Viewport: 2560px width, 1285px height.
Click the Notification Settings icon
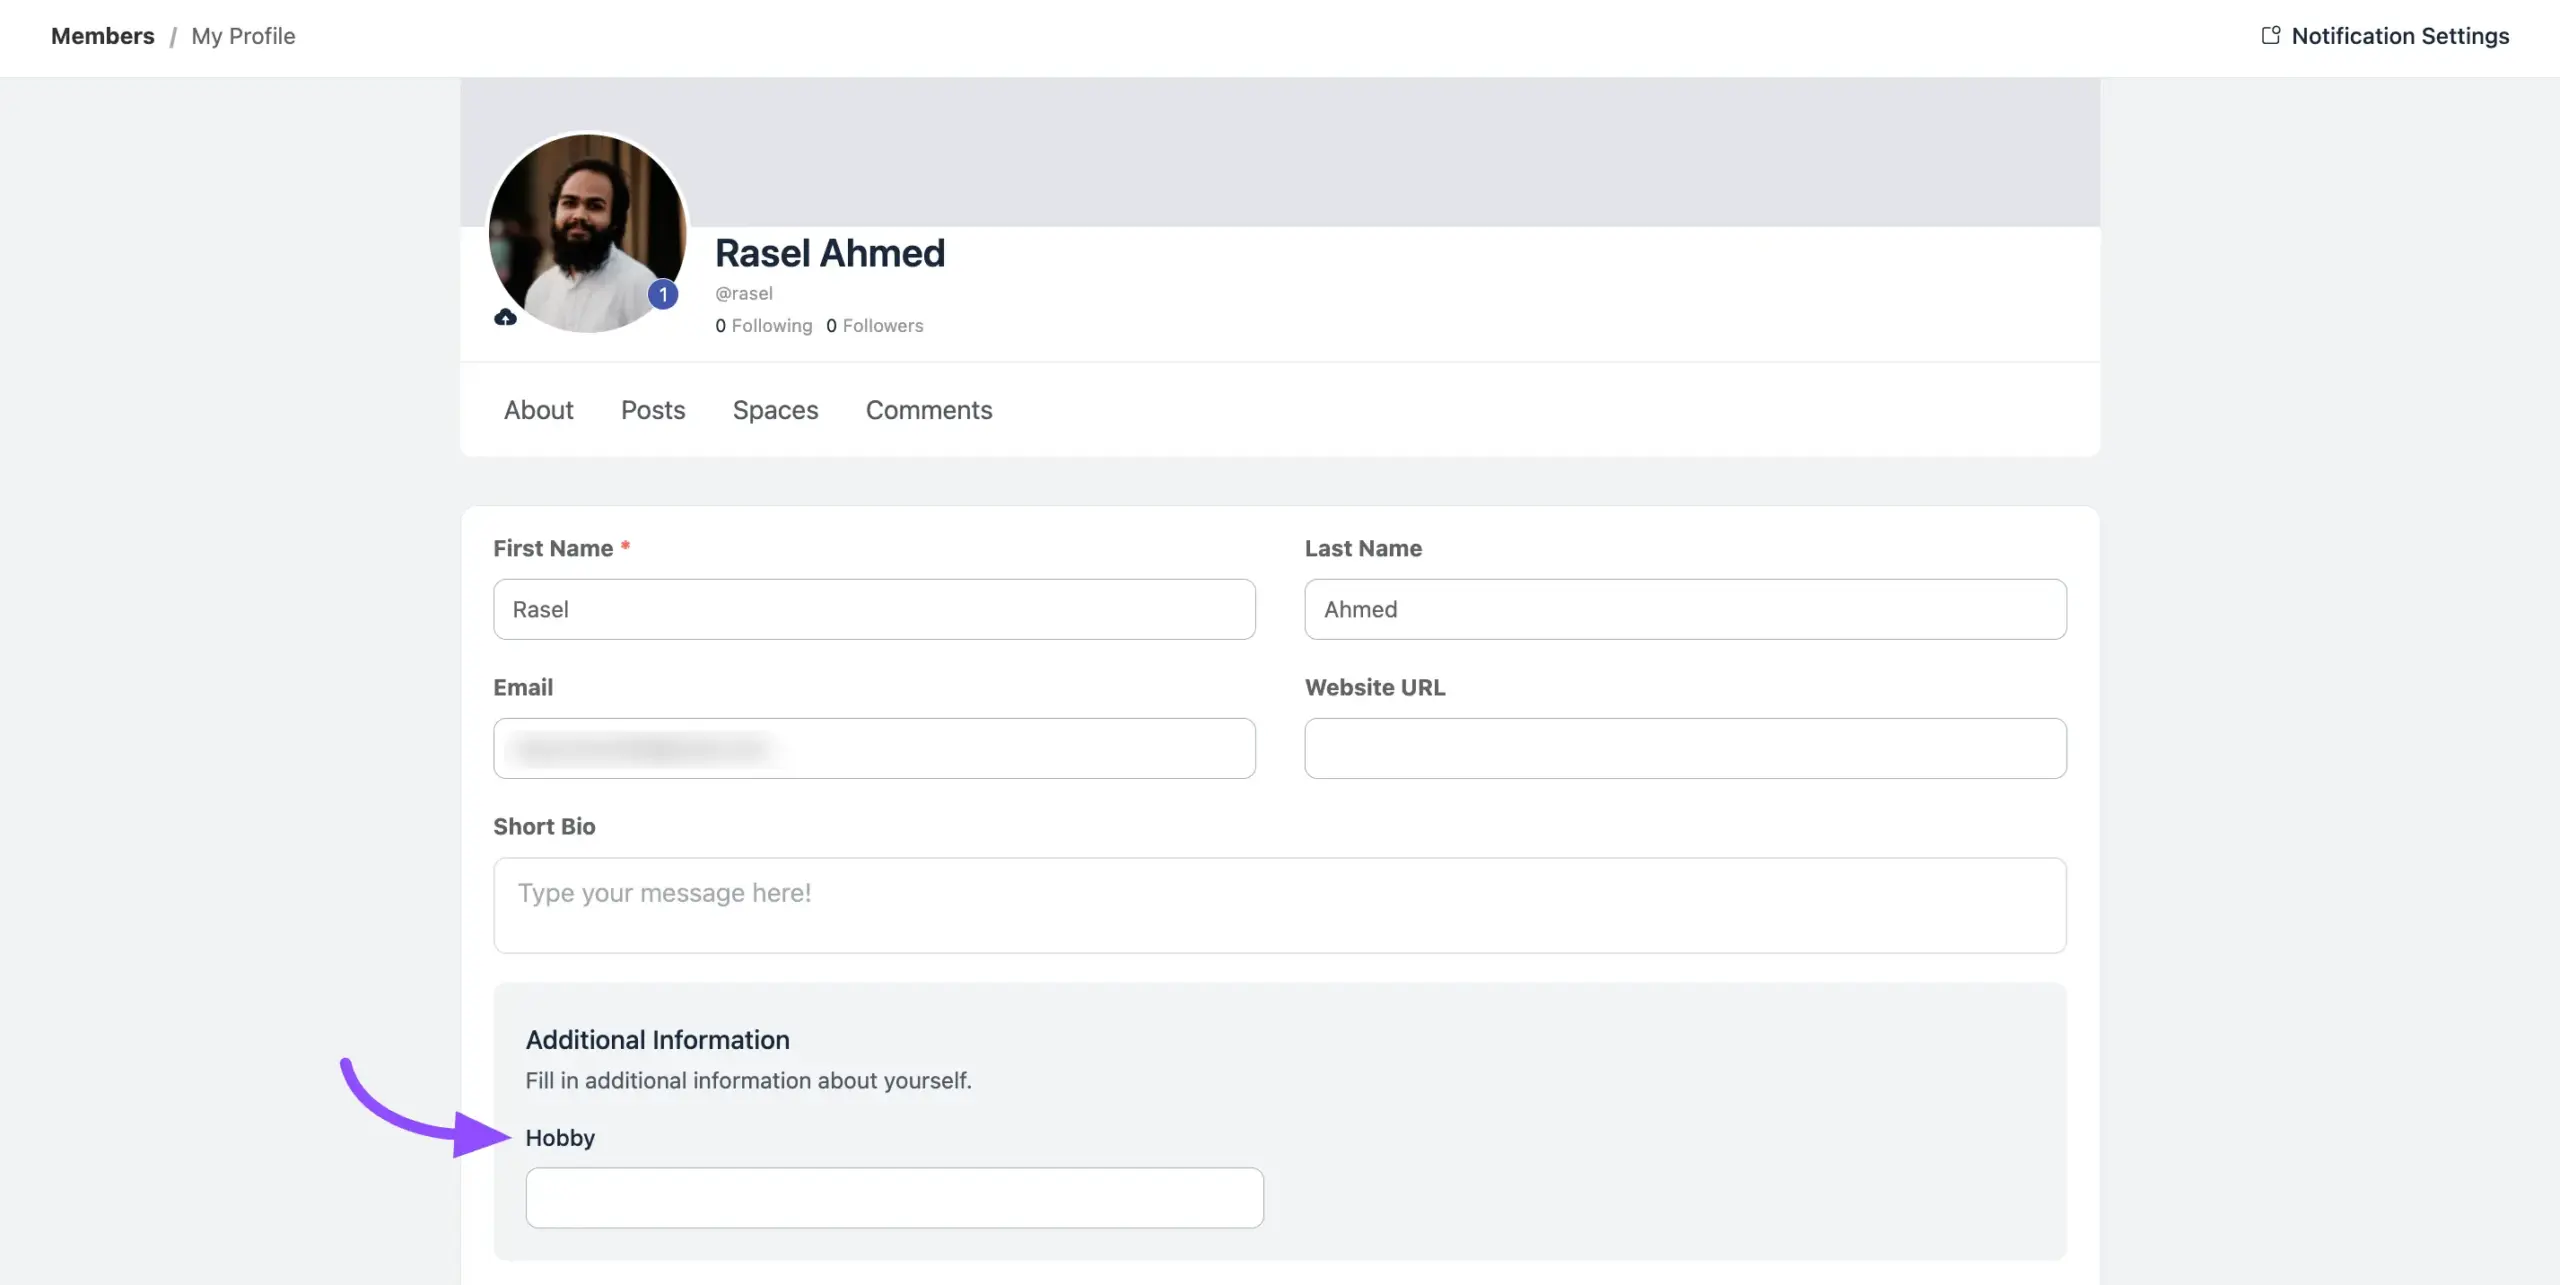tap(2270, 36)
